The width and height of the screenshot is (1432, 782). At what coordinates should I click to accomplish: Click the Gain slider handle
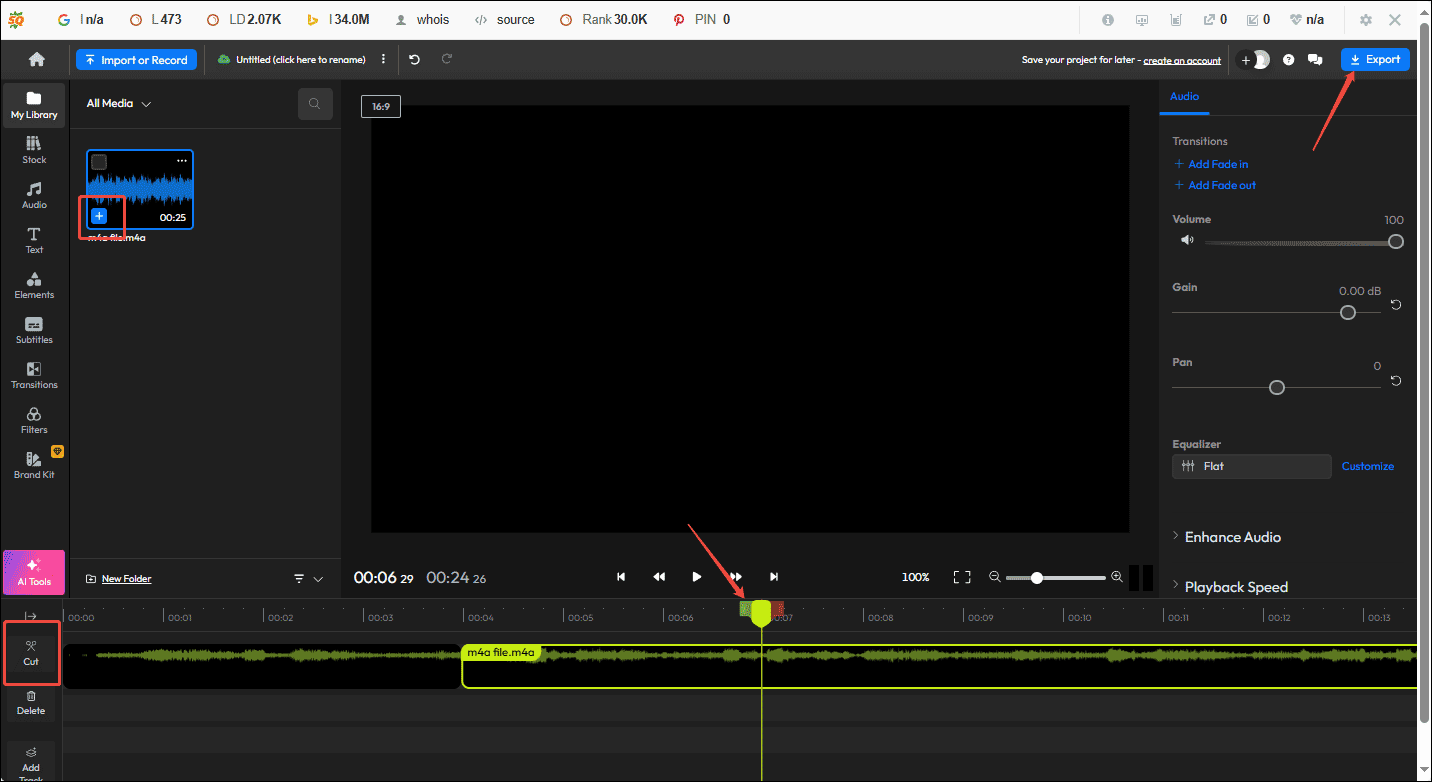(x=1348, y=312)
